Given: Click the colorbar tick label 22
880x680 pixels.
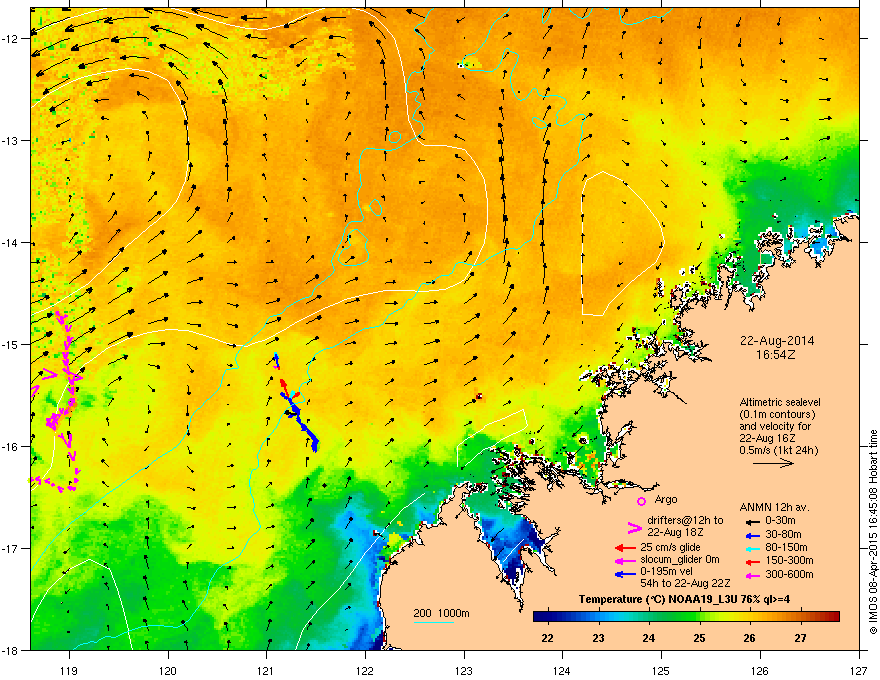Looking at the screenshot, I should click(x=547, y=638).
